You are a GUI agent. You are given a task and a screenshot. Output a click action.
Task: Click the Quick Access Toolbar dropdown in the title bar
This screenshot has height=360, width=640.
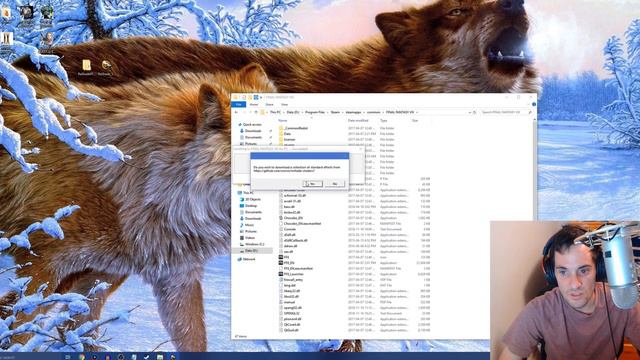(261, 98)
